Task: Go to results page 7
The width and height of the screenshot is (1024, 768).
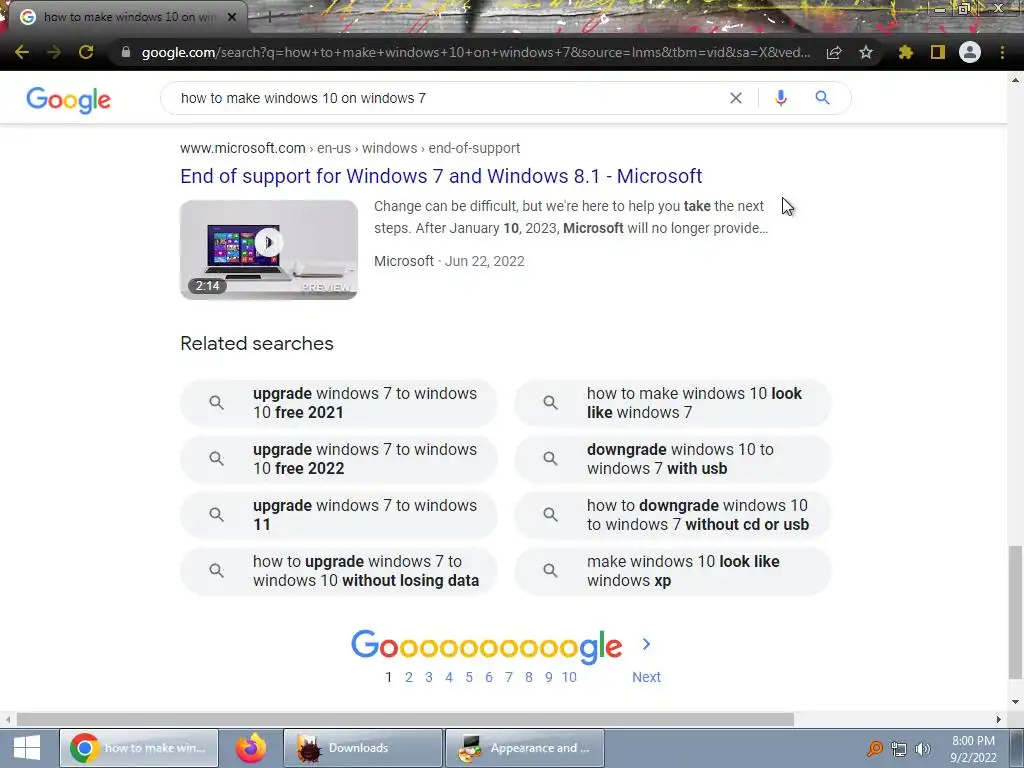Action: [x=509, y=677]
